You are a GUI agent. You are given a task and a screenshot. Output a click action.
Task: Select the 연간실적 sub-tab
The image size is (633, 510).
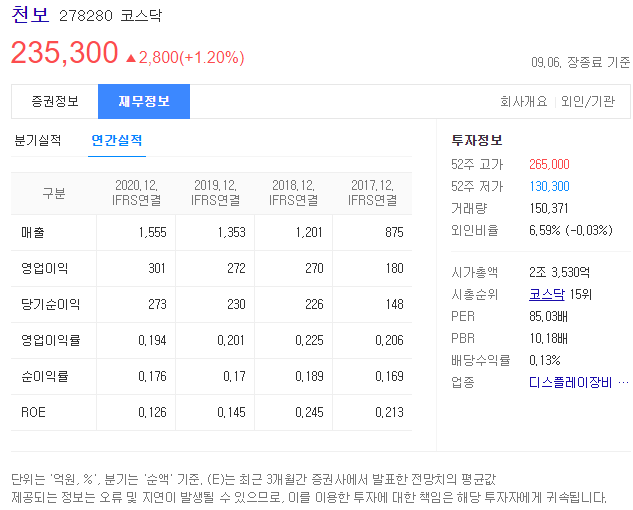point(117,141)
